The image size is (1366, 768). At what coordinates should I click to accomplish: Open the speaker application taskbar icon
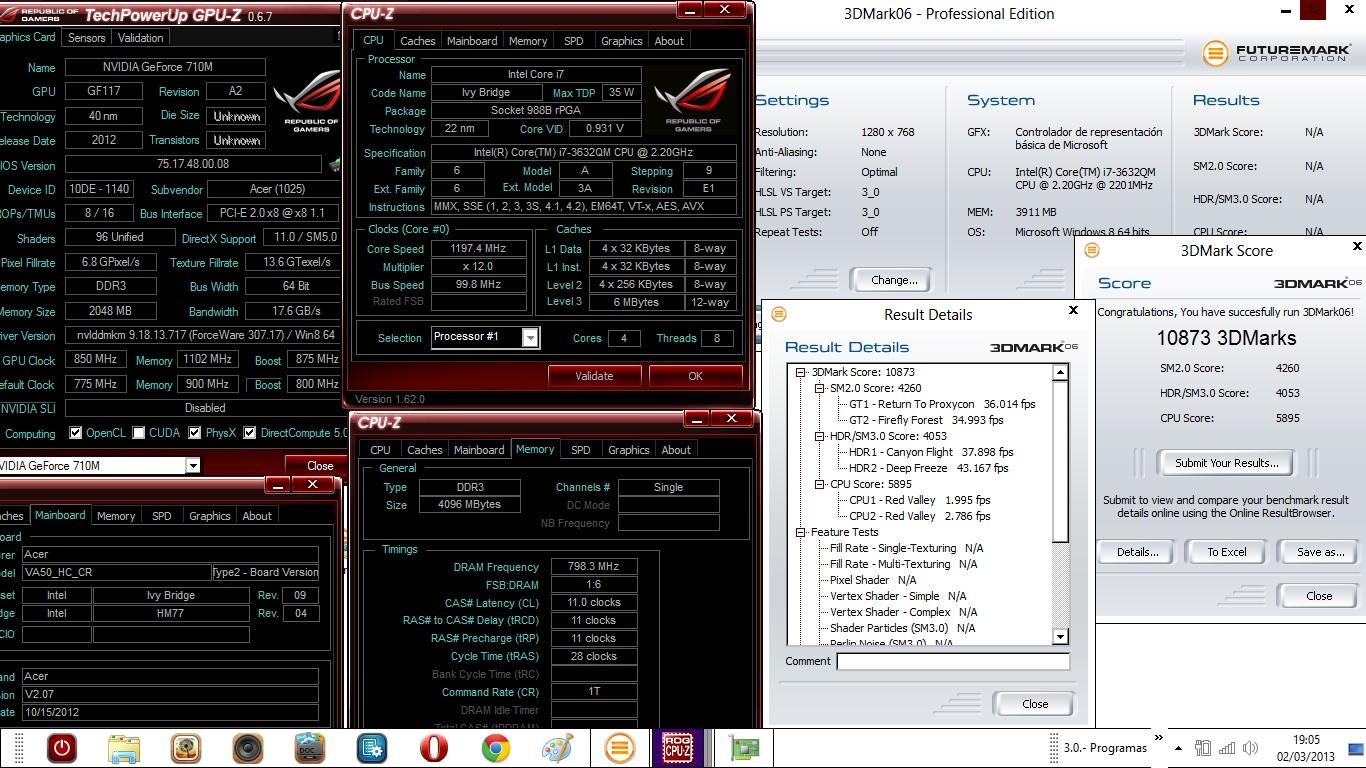coord(248,747)
